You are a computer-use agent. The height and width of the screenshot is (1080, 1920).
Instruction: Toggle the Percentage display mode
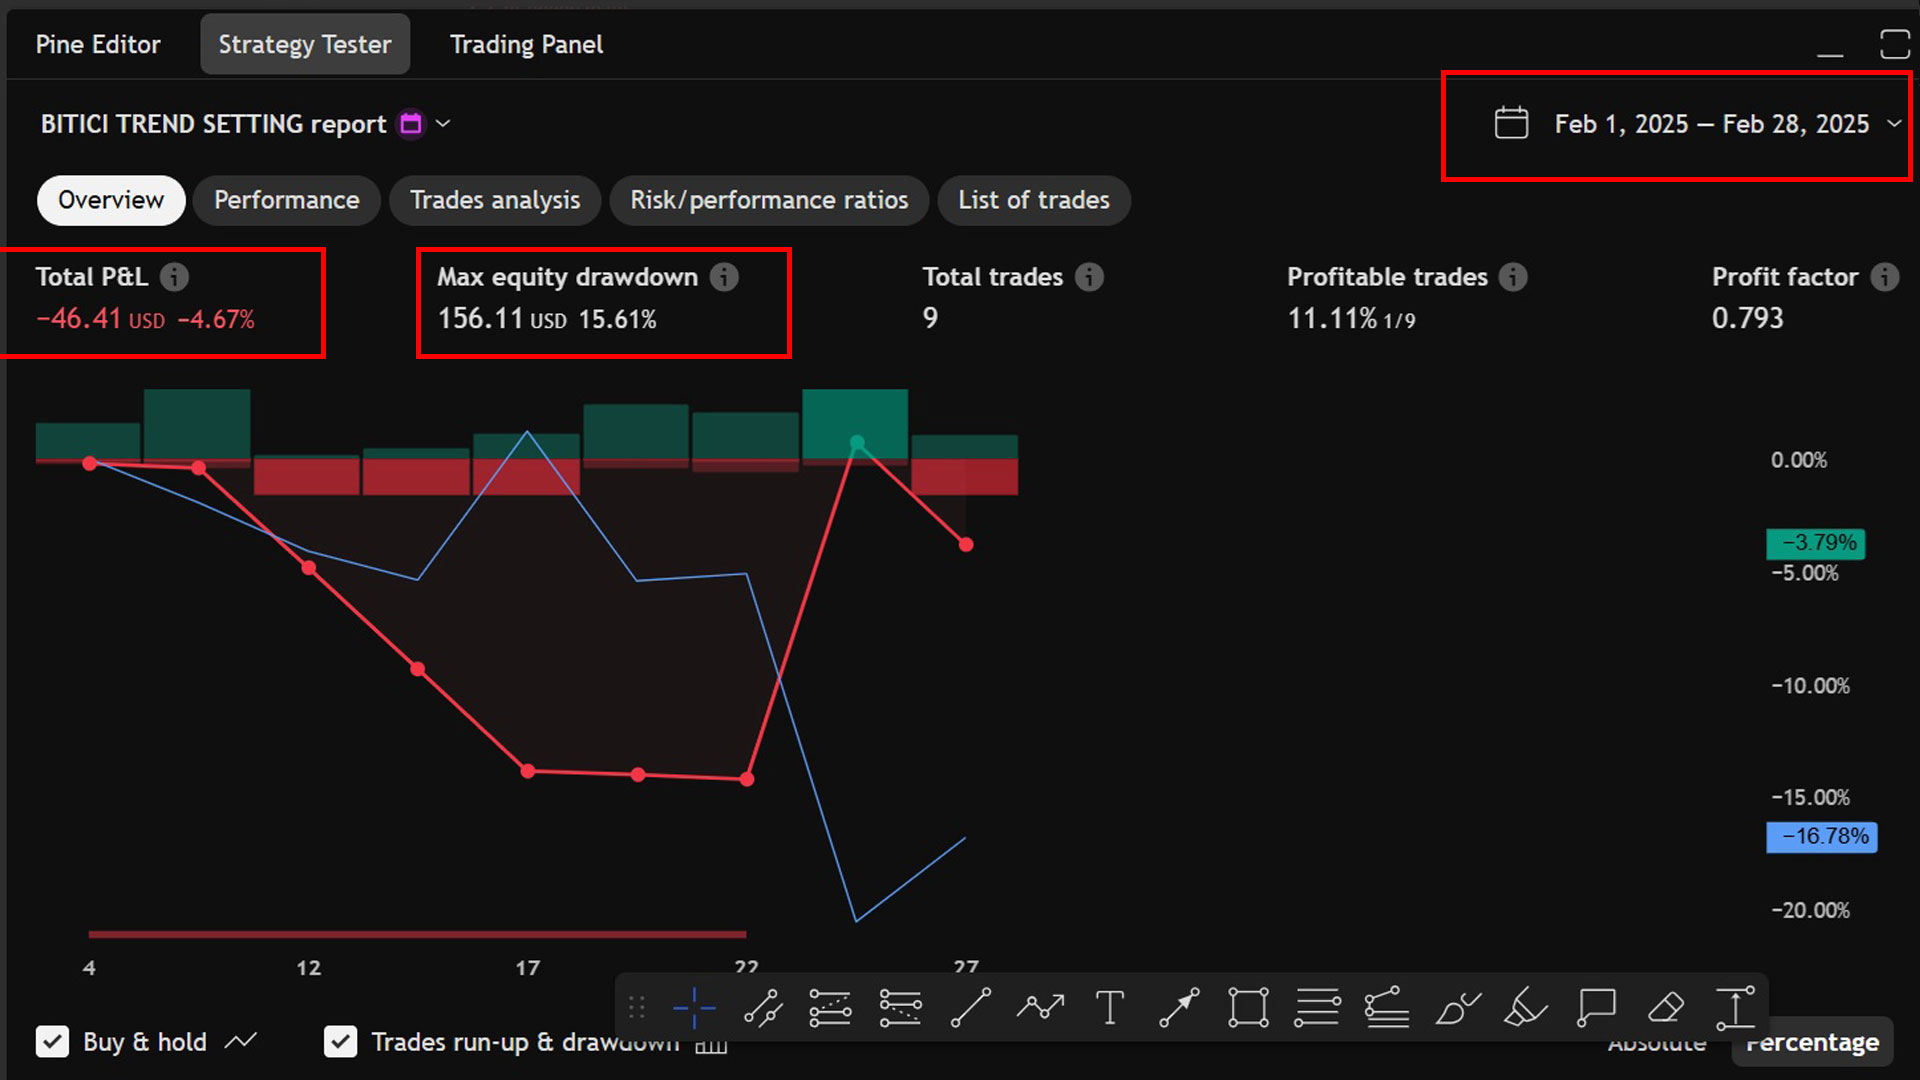pyautogui.click(x=1812, y=1042)
